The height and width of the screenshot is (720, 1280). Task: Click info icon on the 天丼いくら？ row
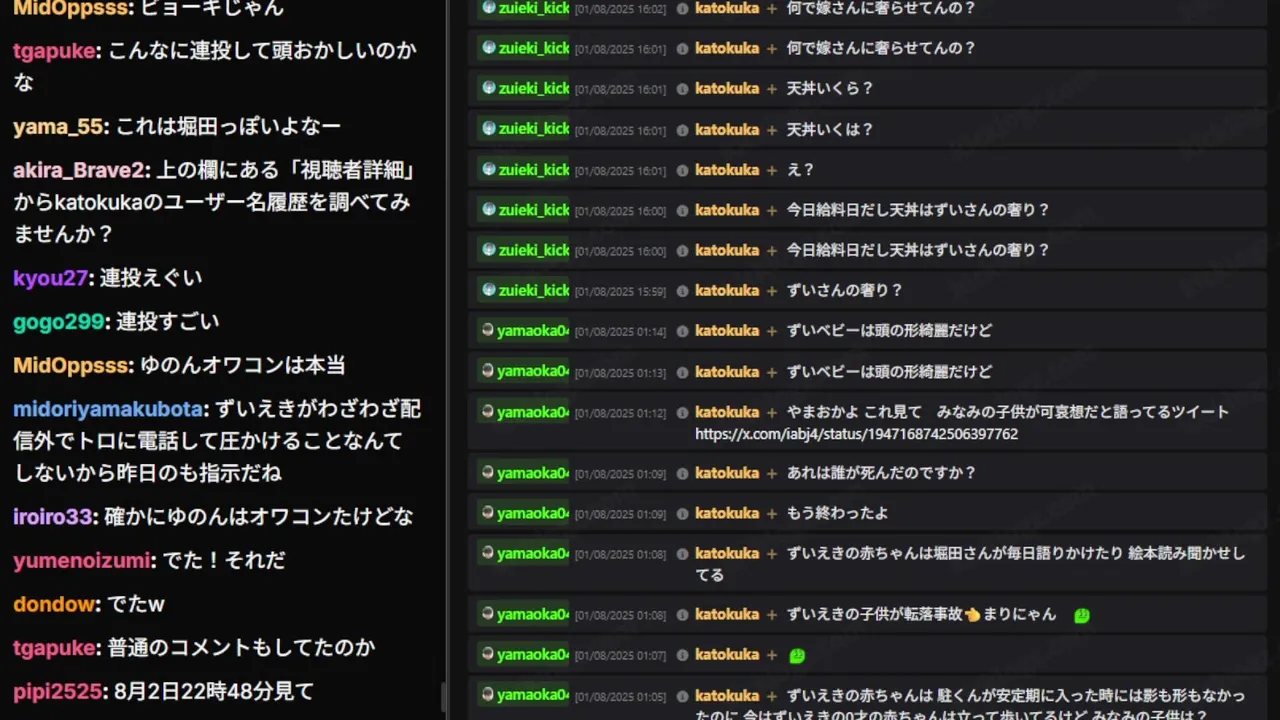click(x=682, y=89)
